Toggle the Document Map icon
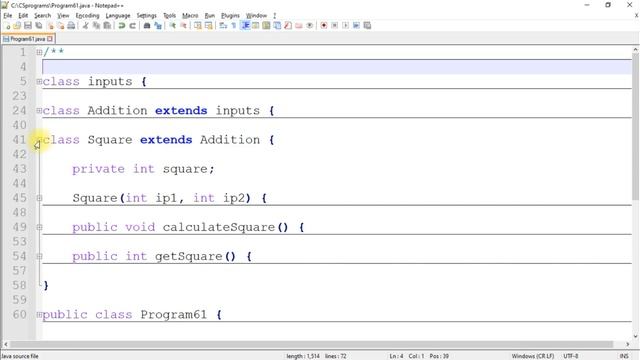The height and width of the screenshot is (360, 640). click(266, 25)
